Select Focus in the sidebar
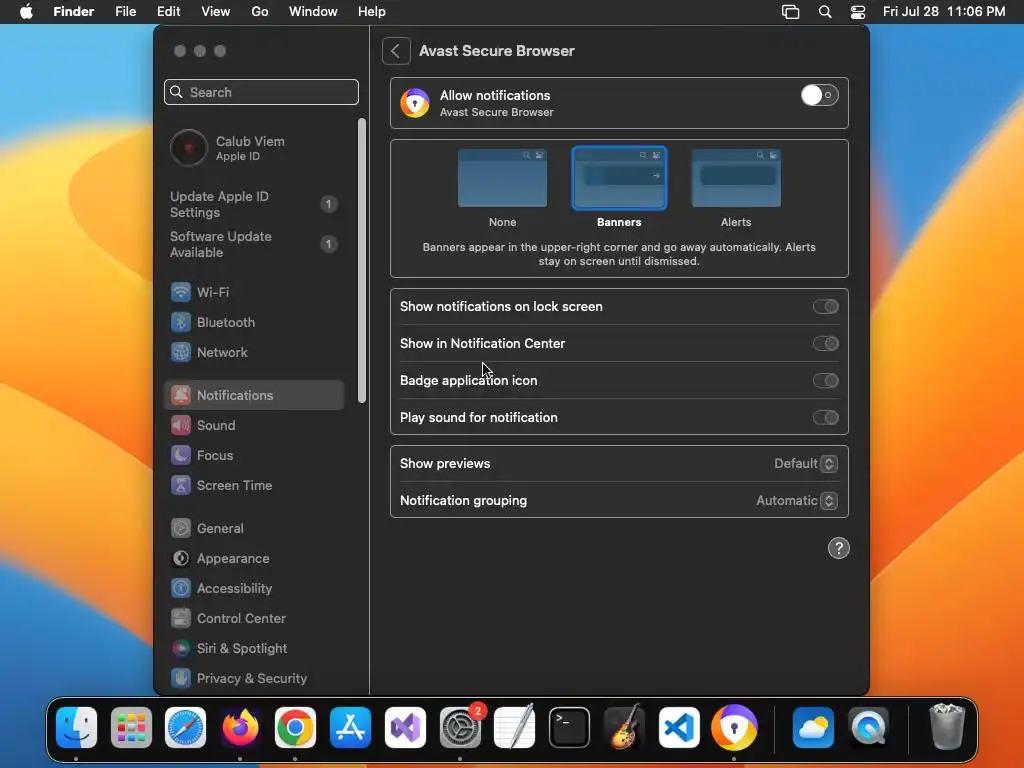 (253, 455)
